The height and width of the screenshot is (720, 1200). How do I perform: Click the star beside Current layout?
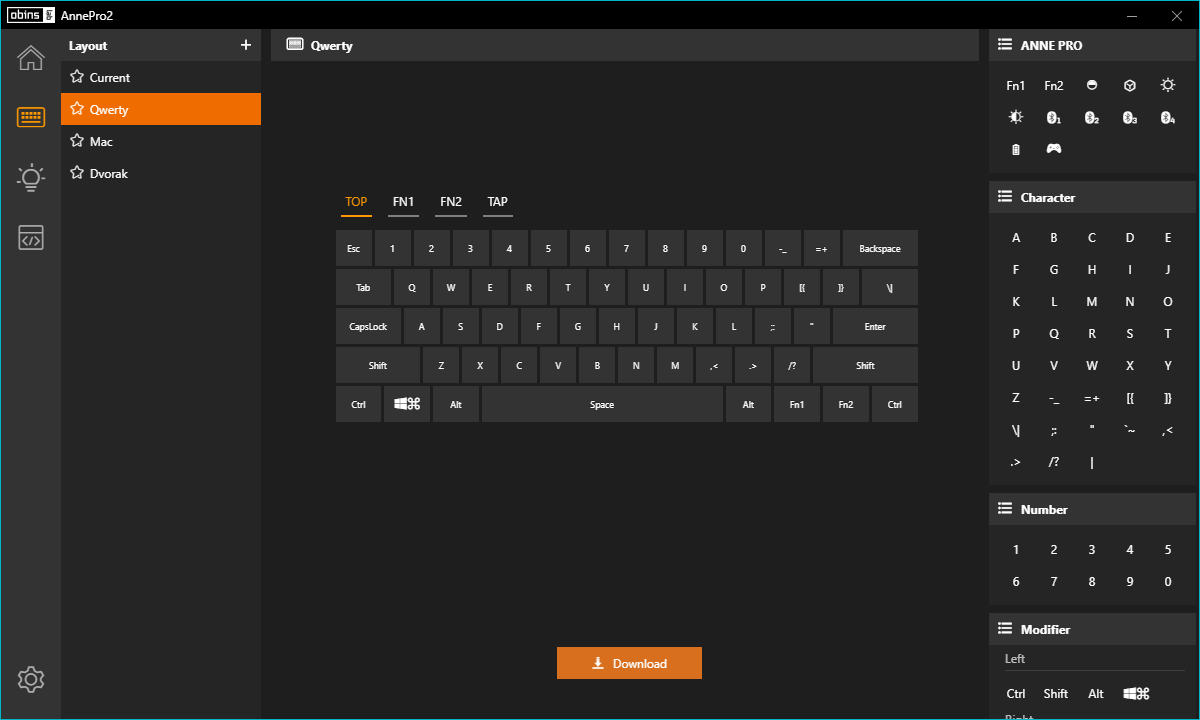[x=77, y=77]
